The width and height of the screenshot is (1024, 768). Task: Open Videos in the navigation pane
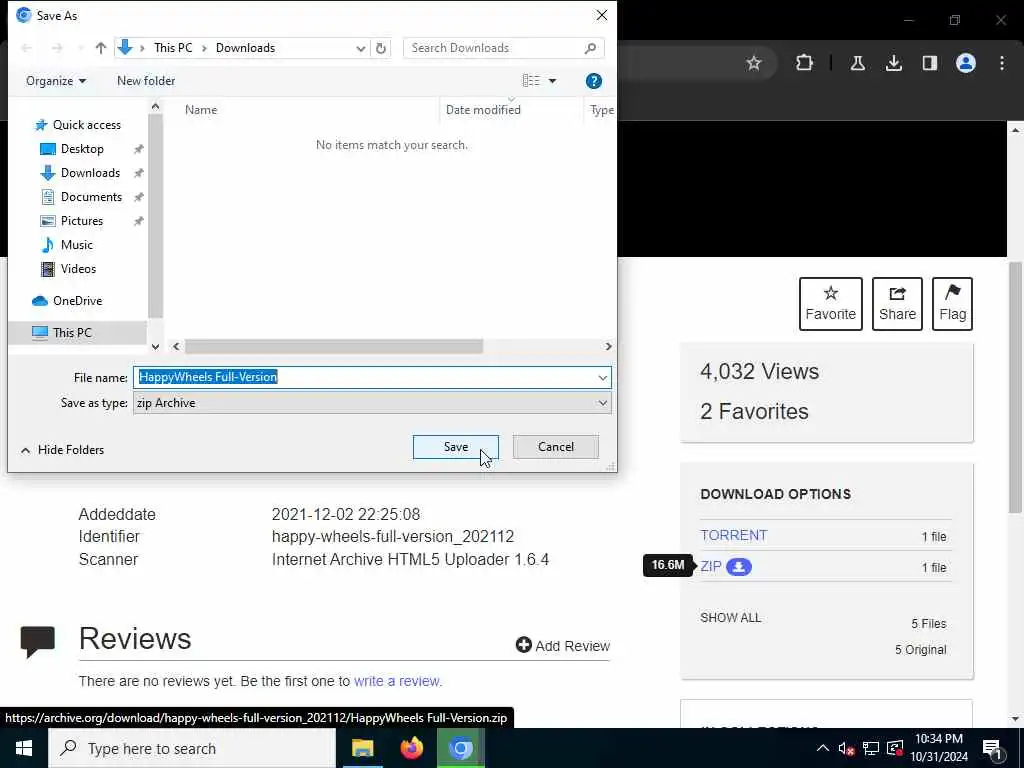78,269
